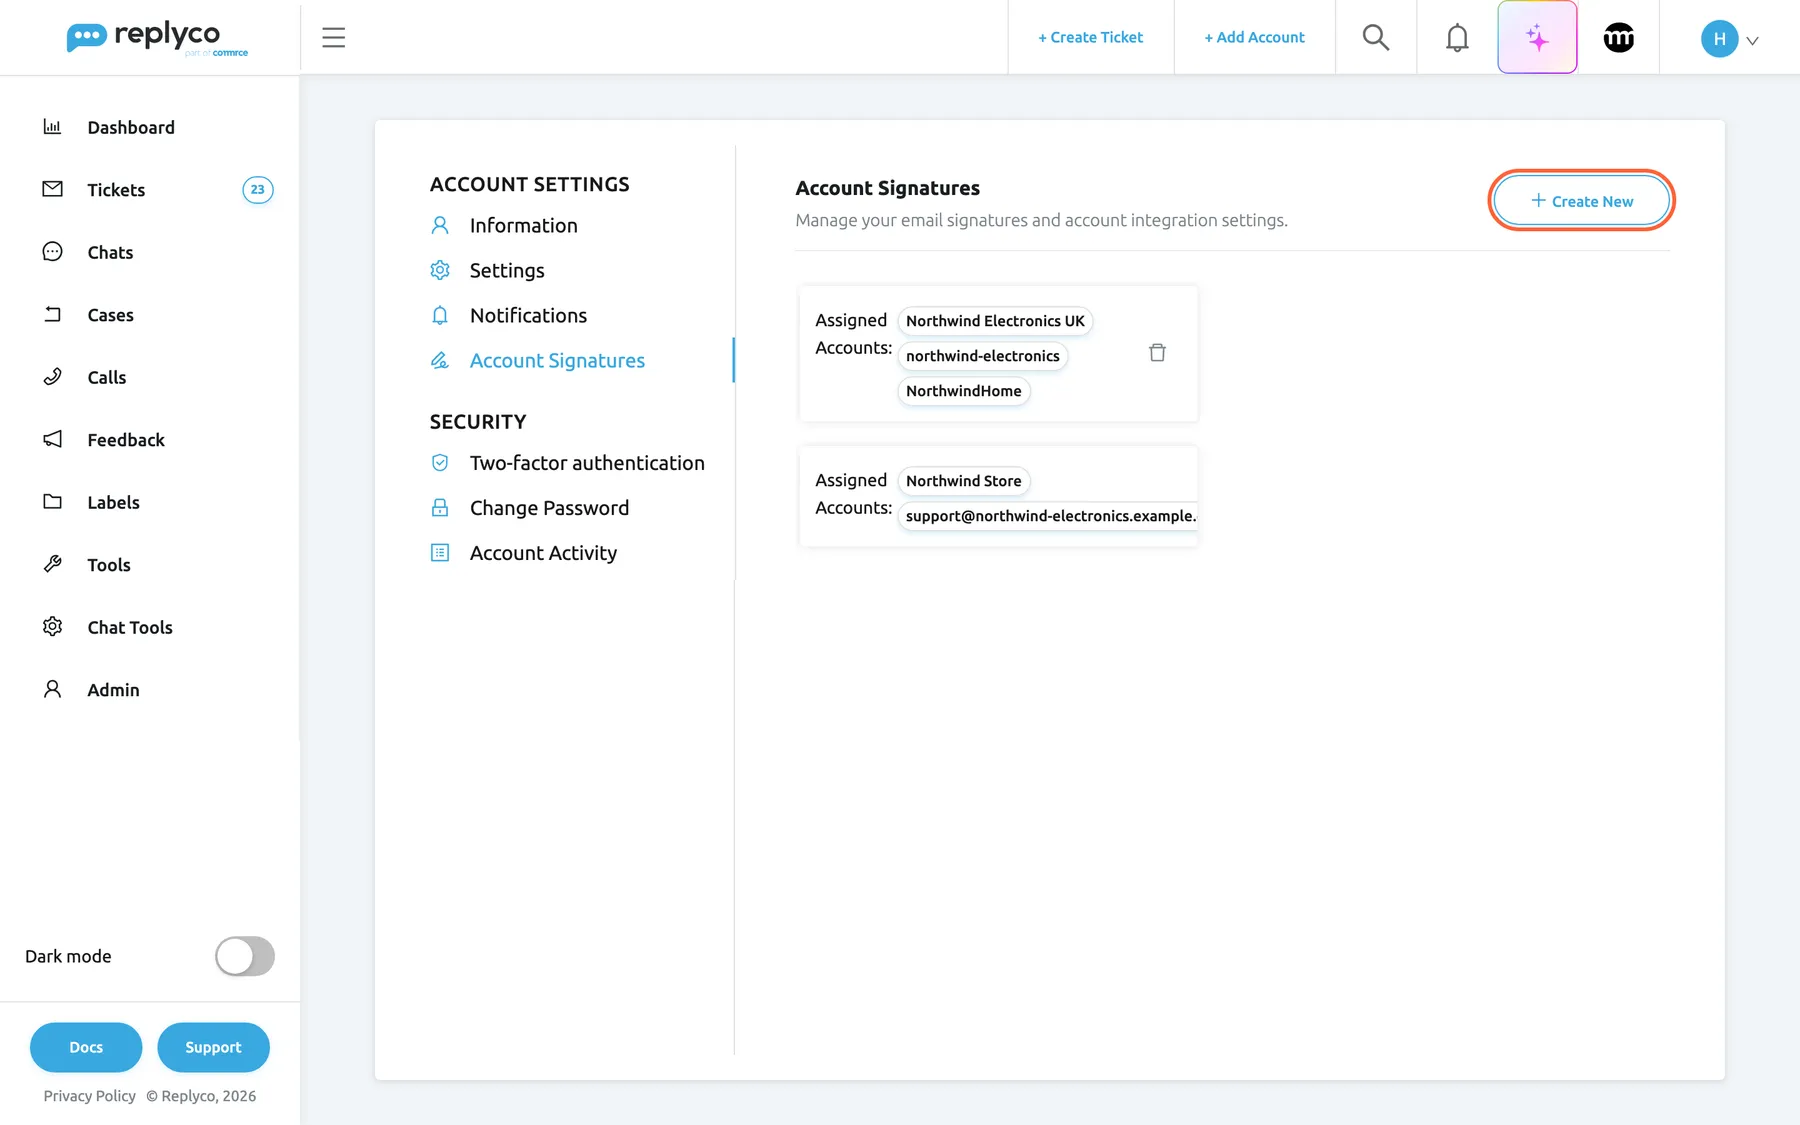The height and width of the screenshot is (1125, 1800).
Task: Select the Account Signatures menu item
Action: 557,361
